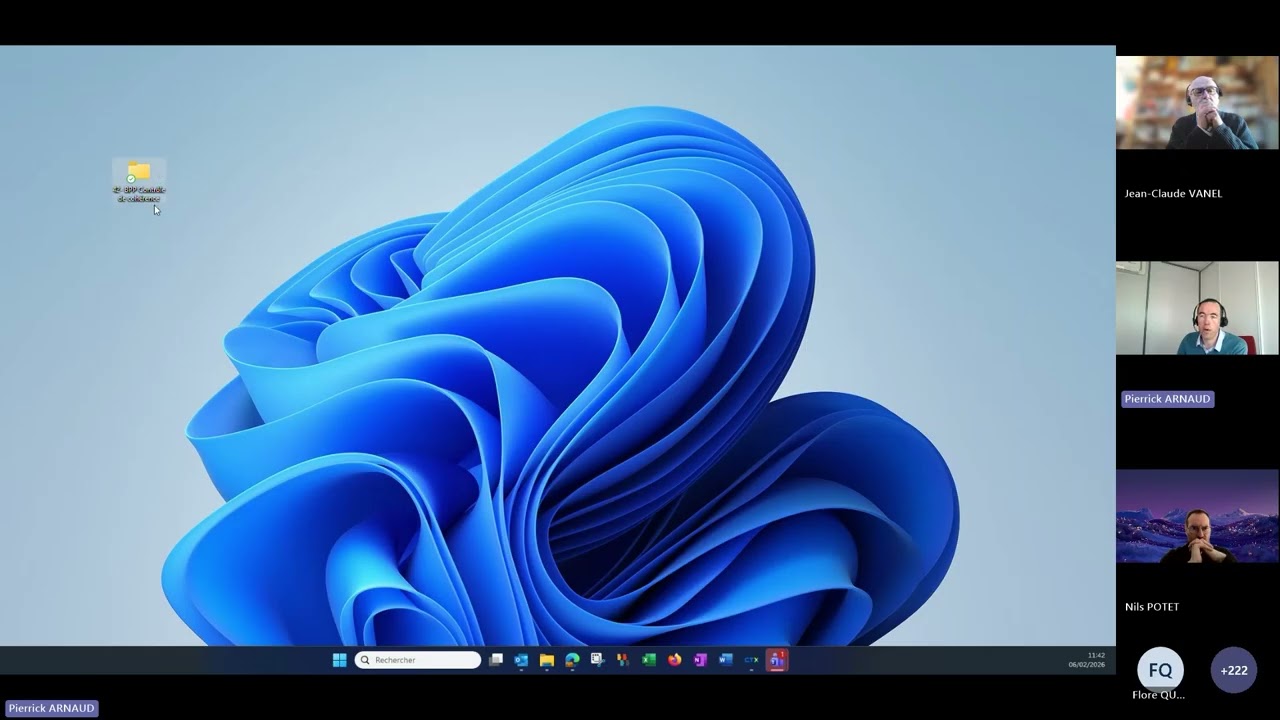Open Outlook from the taskbar
The width and height of the screenshot is (1280, 720).
521,660
